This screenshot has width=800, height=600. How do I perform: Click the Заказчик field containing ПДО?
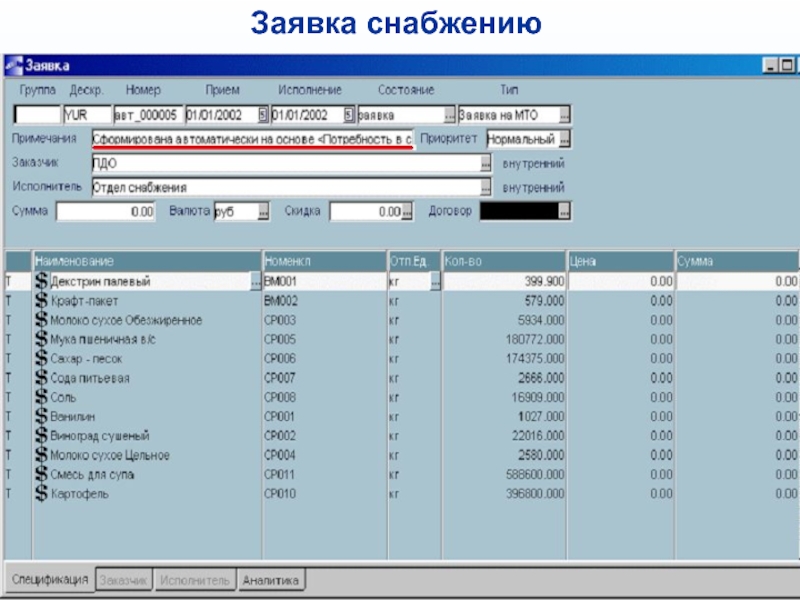point(286,163)
